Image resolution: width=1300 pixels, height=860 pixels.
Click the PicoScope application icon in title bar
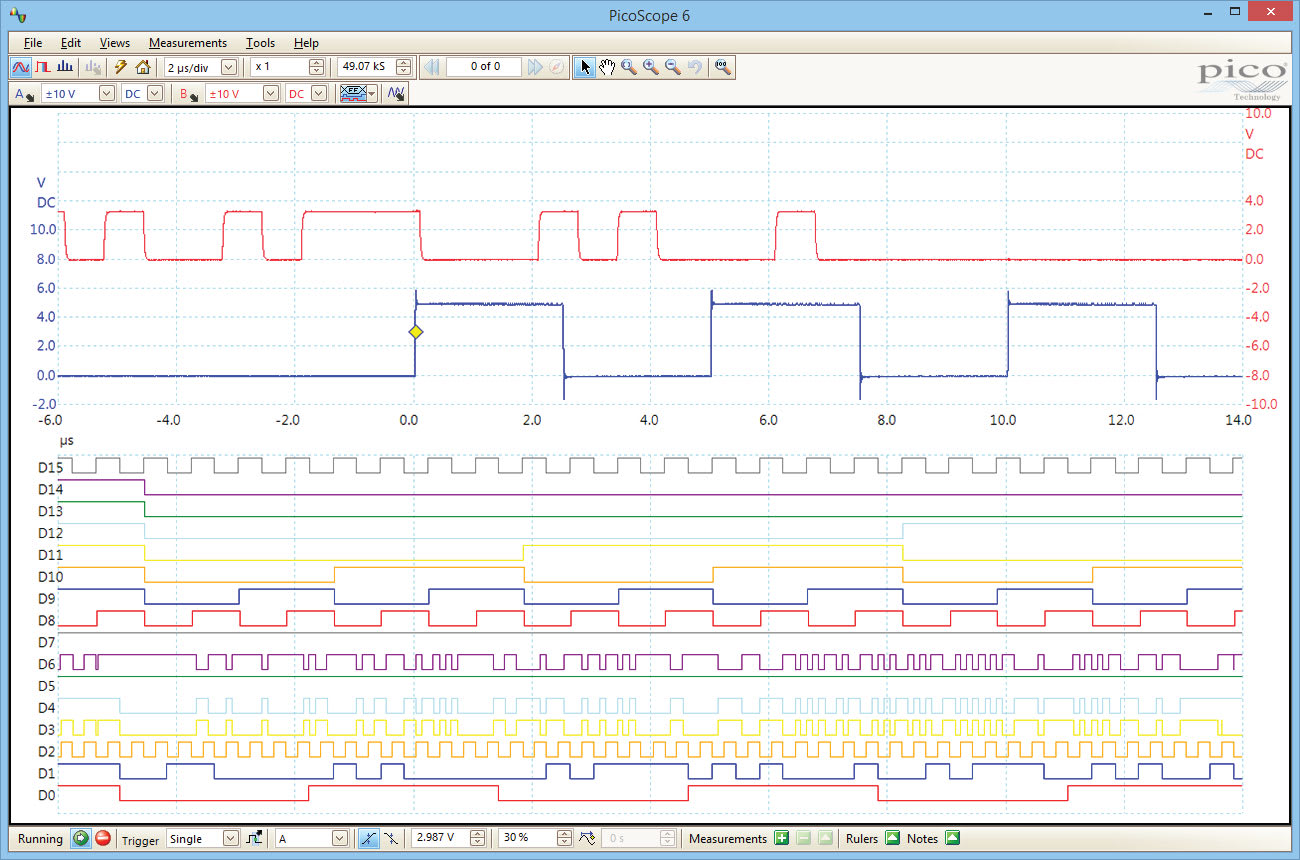tap(18, 15)
